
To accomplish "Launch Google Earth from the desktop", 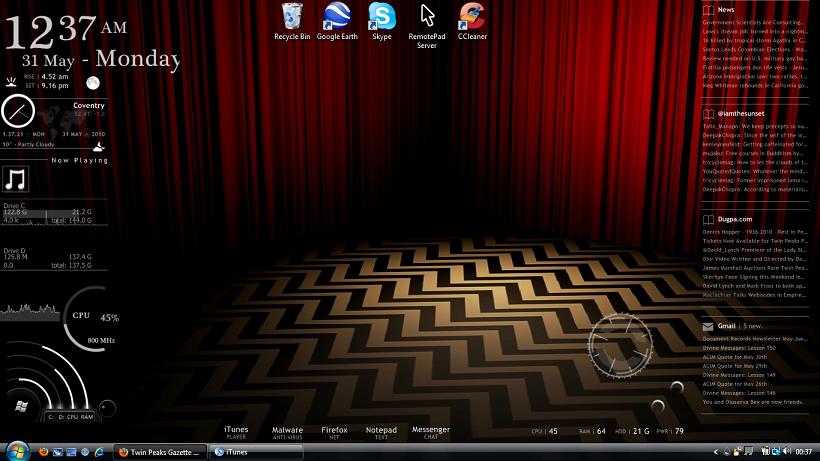I will [337, 22].
